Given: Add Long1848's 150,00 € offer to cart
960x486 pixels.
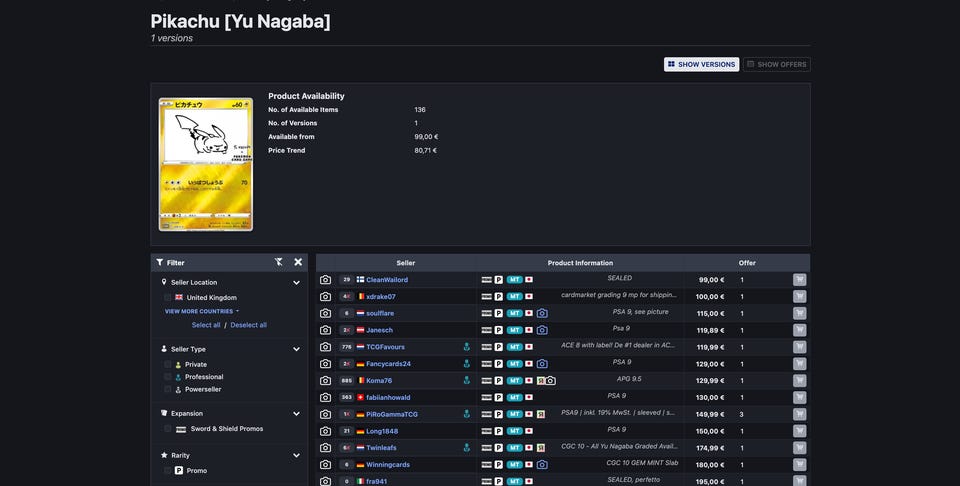Looking at the screenshot, I should point(800,432).
